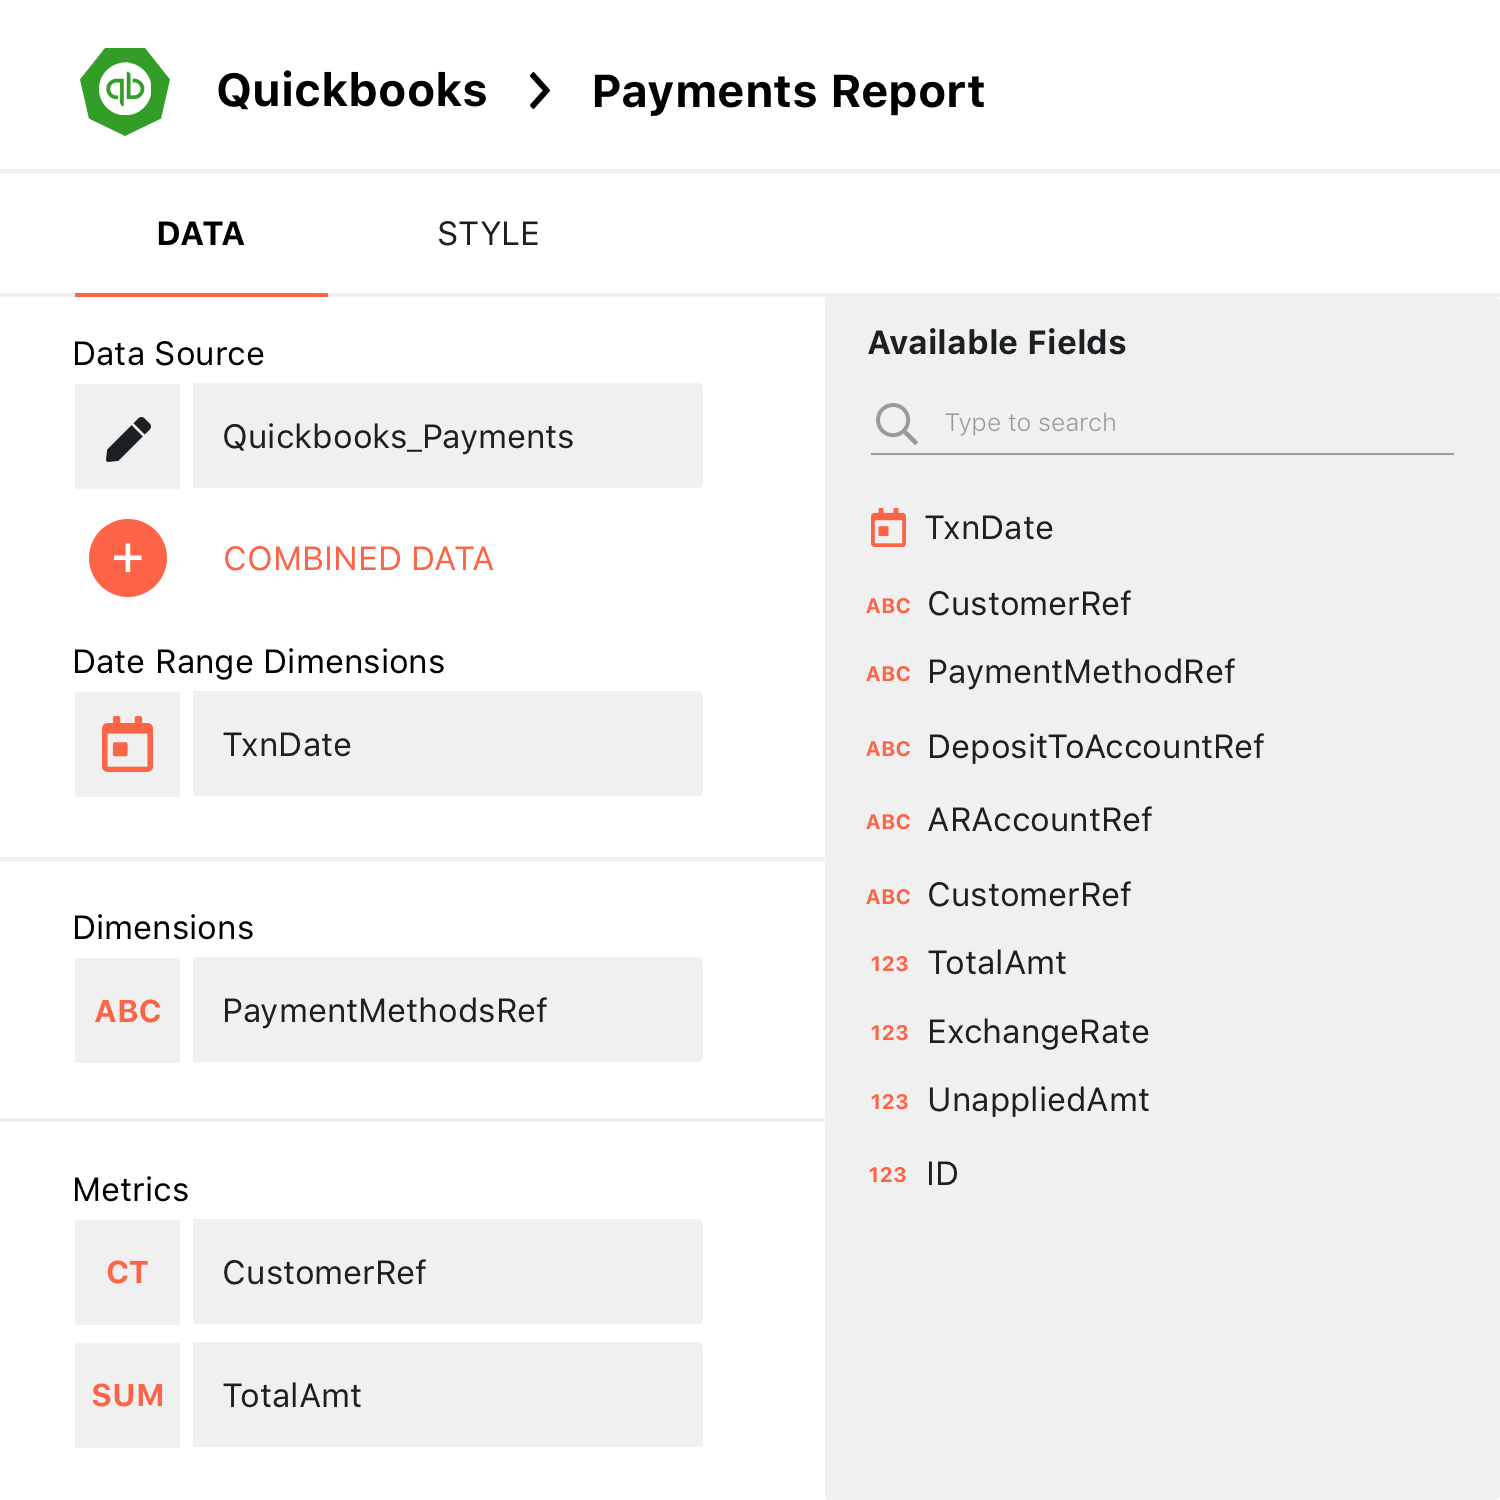Choose TxnDate in Available Fields list
The height and width of the screenshot is (1500, 1500).
click(x=989, y=528)
